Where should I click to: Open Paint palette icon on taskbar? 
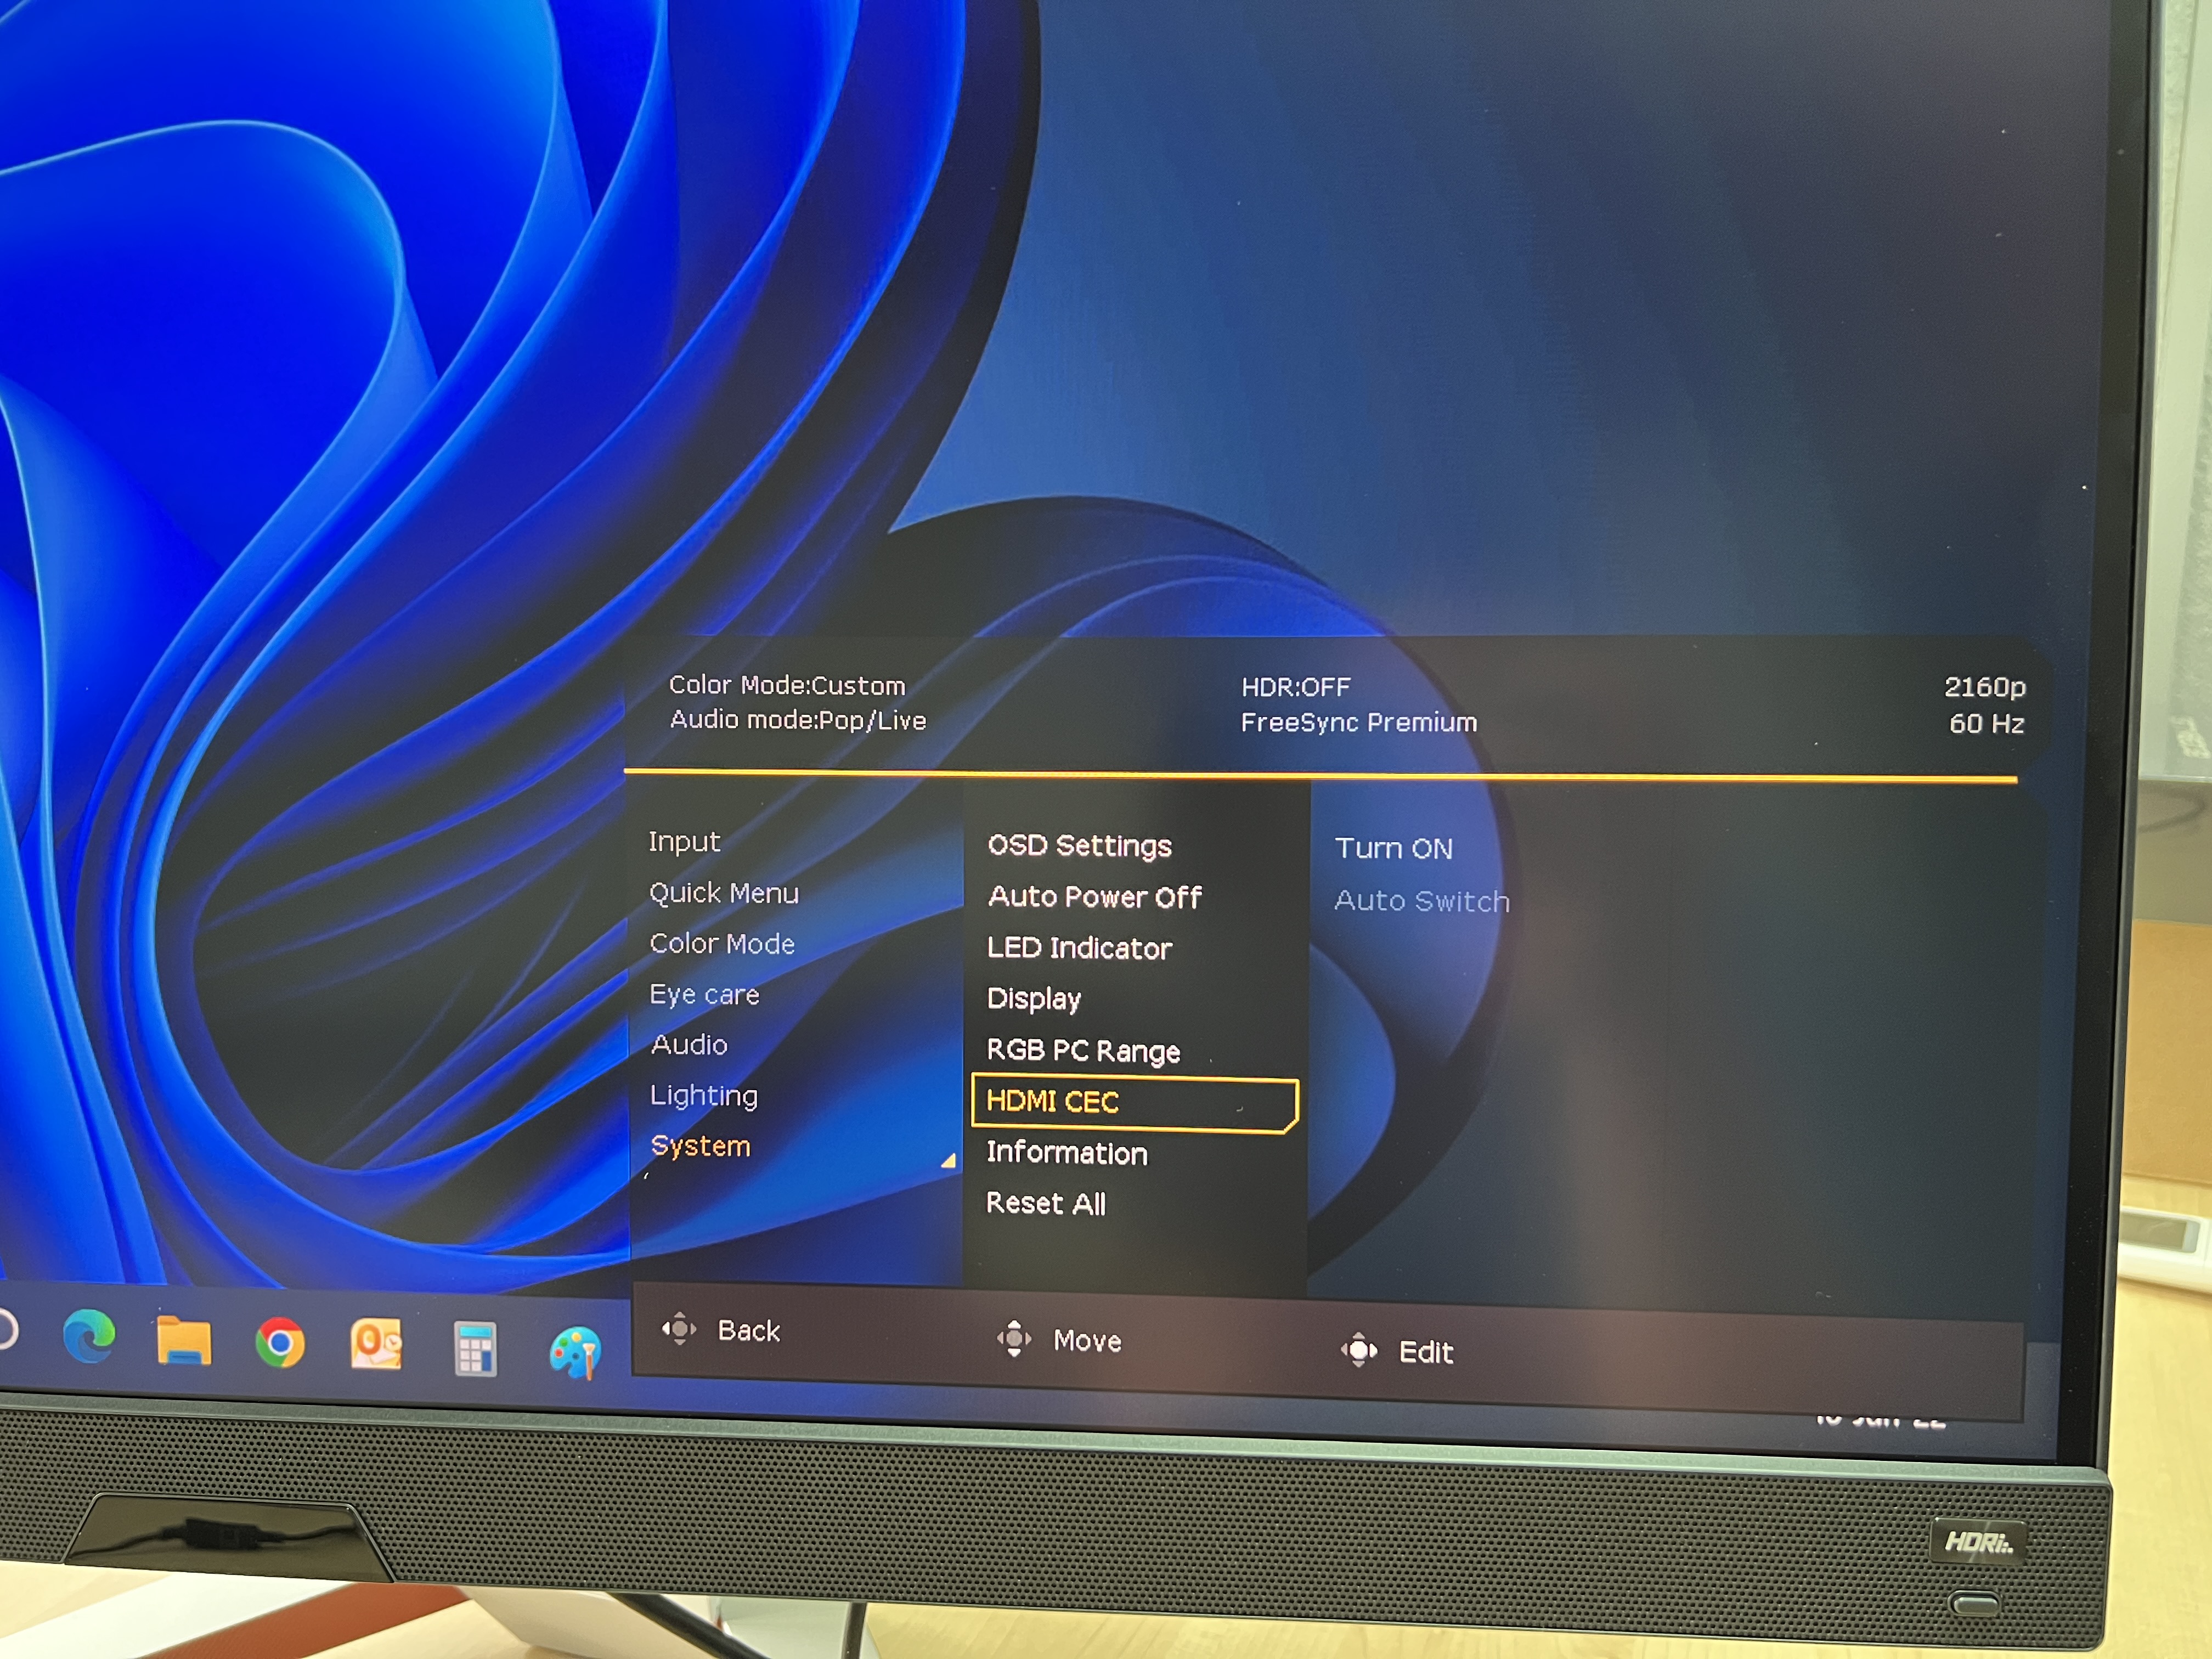575,1353
